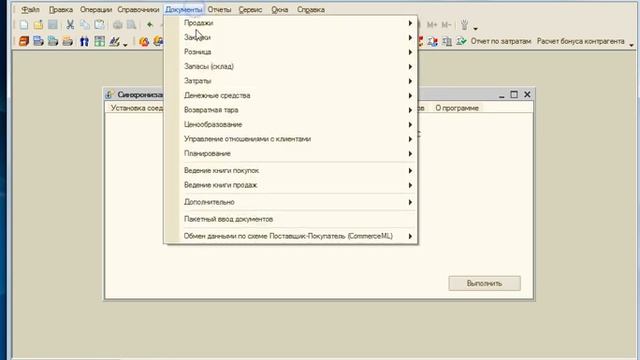This screenshot has height=360, width=640.
Task: Click the green table grid icon
Action: coord(99,41)
